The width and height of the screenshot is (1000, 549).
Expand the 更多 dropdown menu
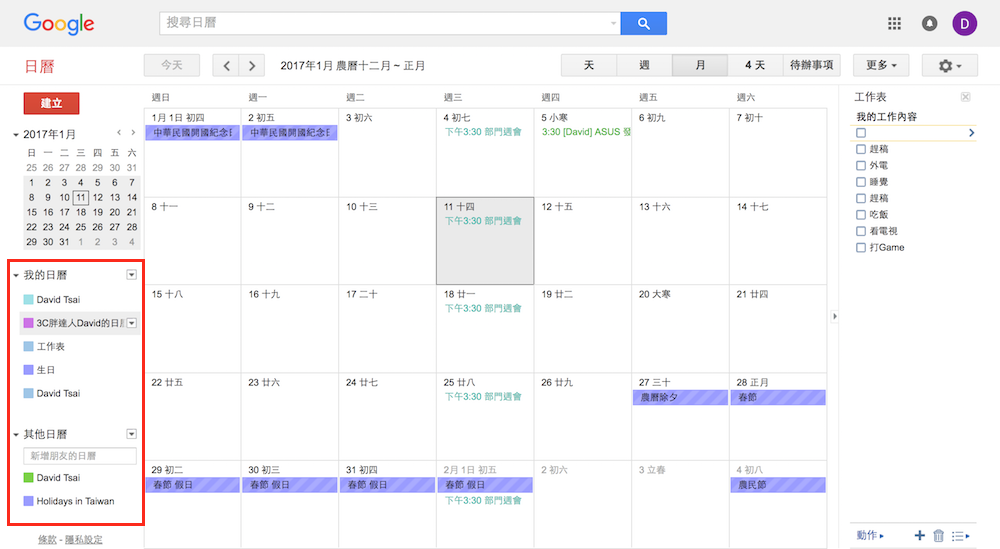coord(880,66)
